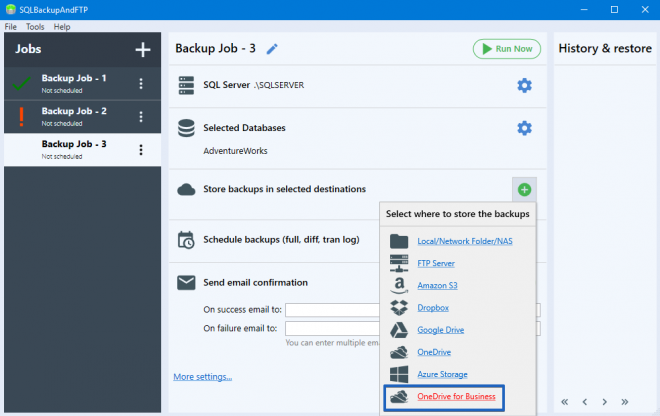Viewport: 660px width, 416px height.
Task: Click the SQL Server rack icon
Action: (x=186, y=85)
